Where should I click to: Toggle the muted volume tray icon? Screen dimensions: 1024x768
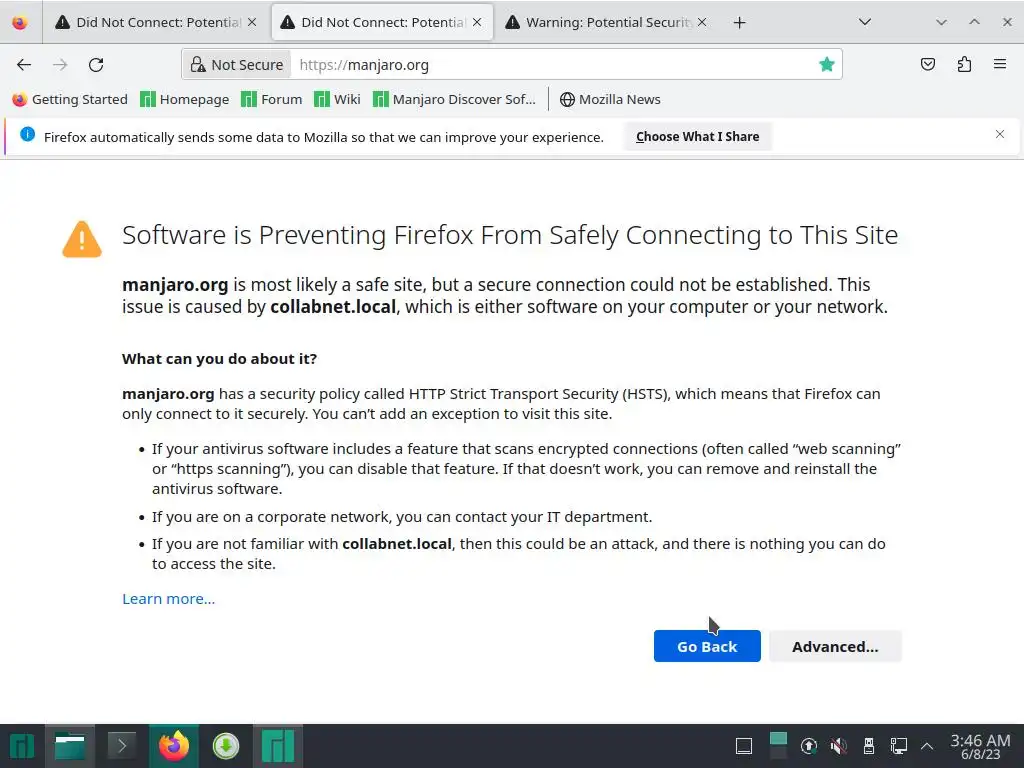click(839, 746)
